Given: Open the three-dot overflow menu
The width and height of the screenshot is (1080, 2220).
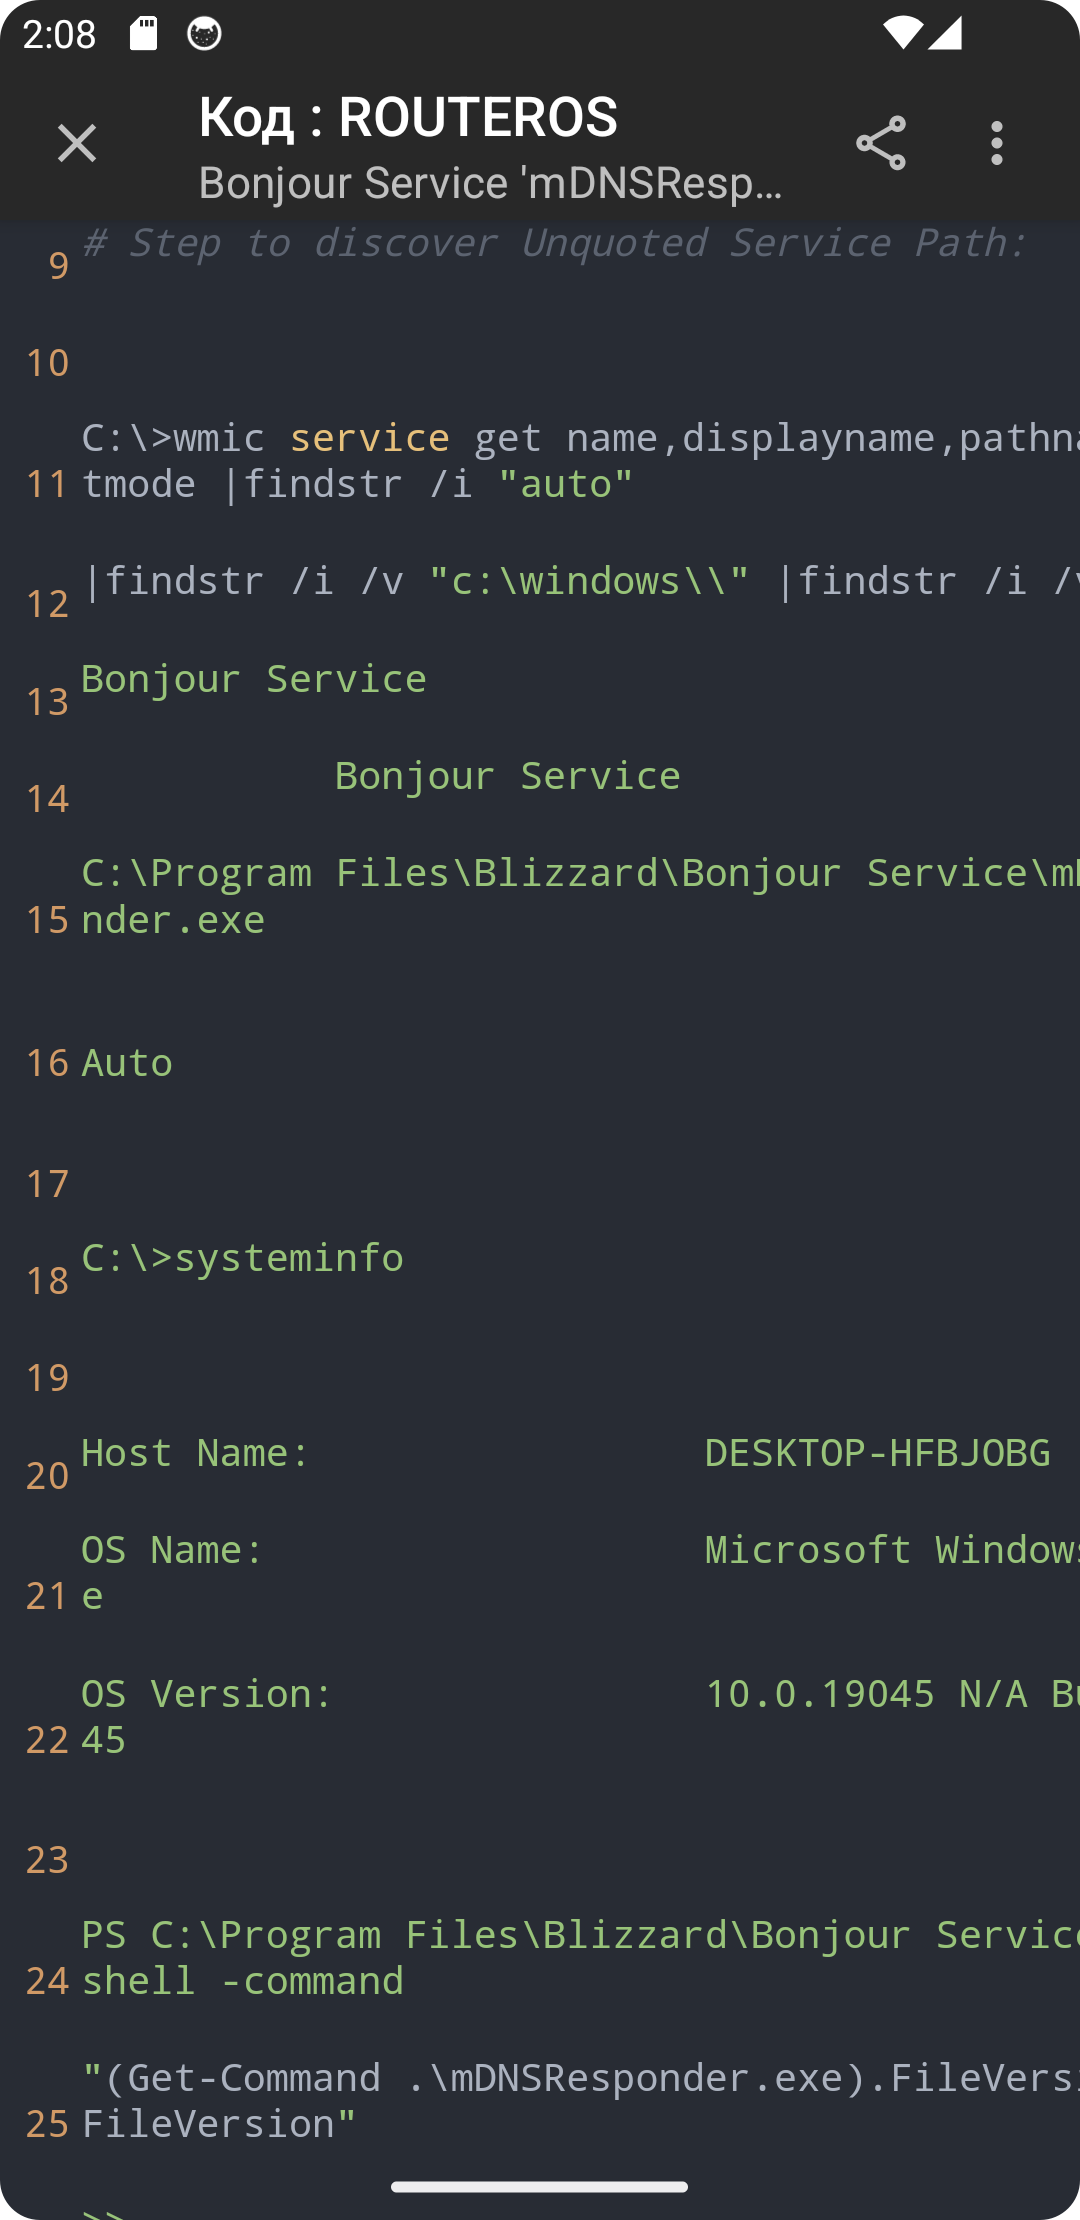Looking at the screenshot, I should (x=996, y=143).
